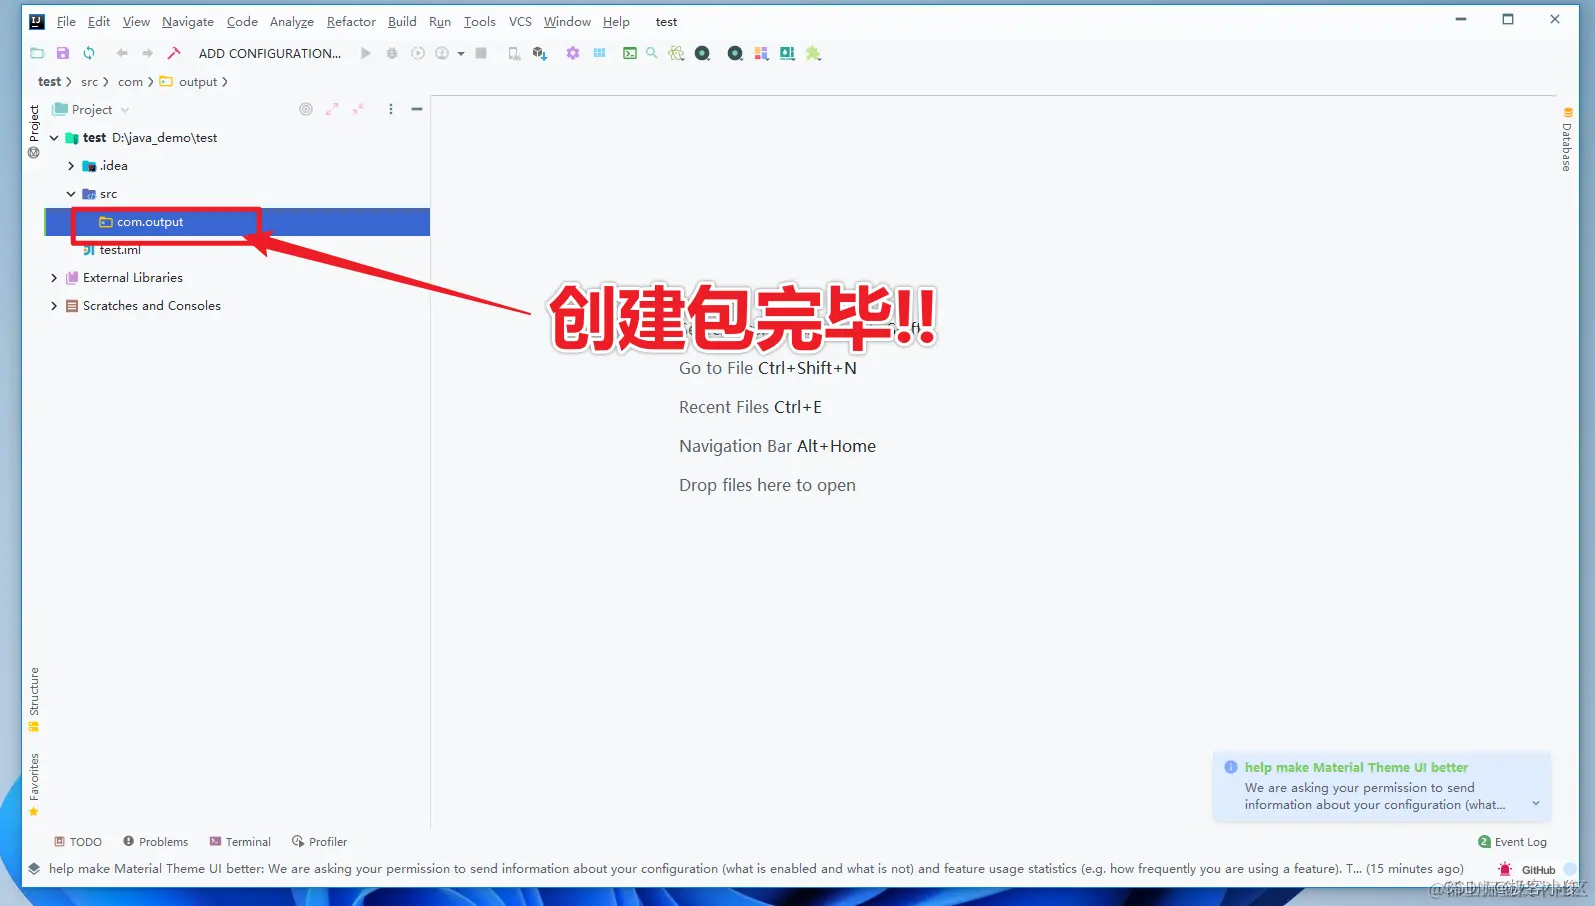Click the Run with Coverage icon
The height and width of the screenshot is (906, 1595).
click(x=417, y=53)
